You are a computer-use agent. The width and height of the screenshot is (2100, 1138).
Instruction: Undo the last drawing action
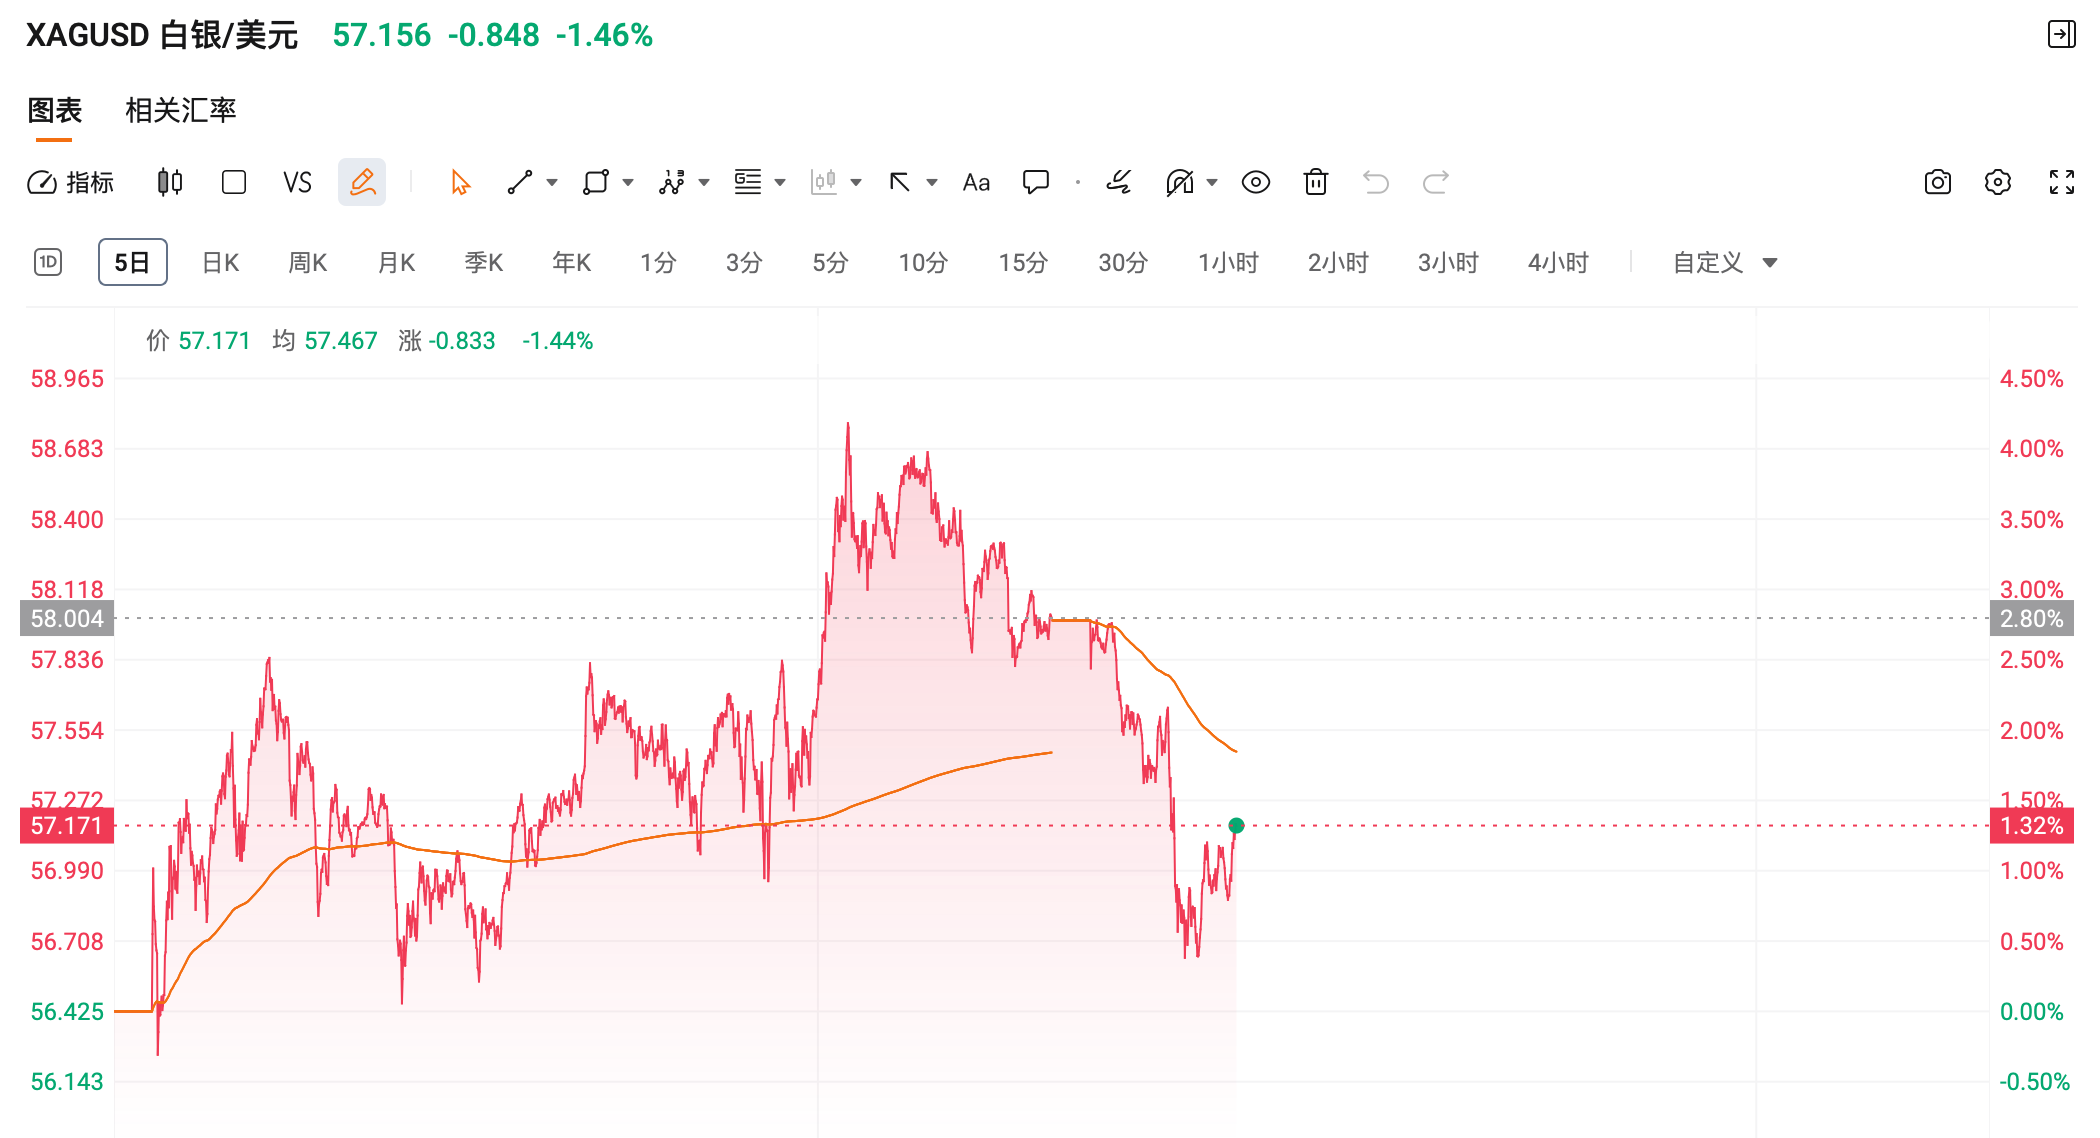point(1376,182)
